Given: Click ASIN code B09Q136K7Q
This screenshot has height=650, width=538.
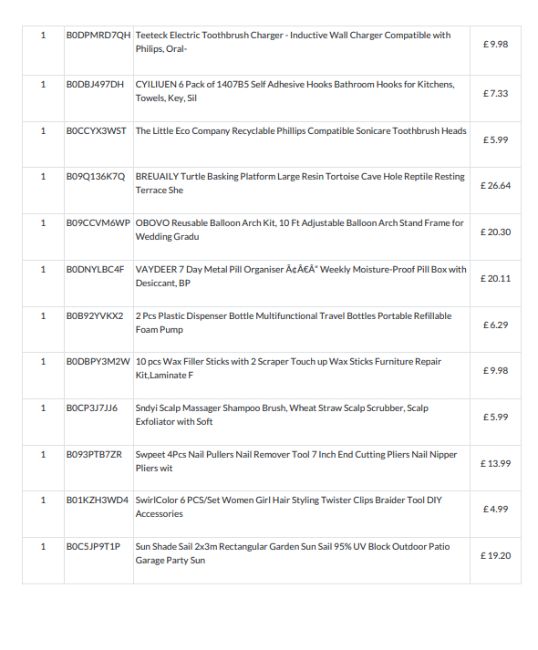Looking at the screenshot, I should [95, 177].
